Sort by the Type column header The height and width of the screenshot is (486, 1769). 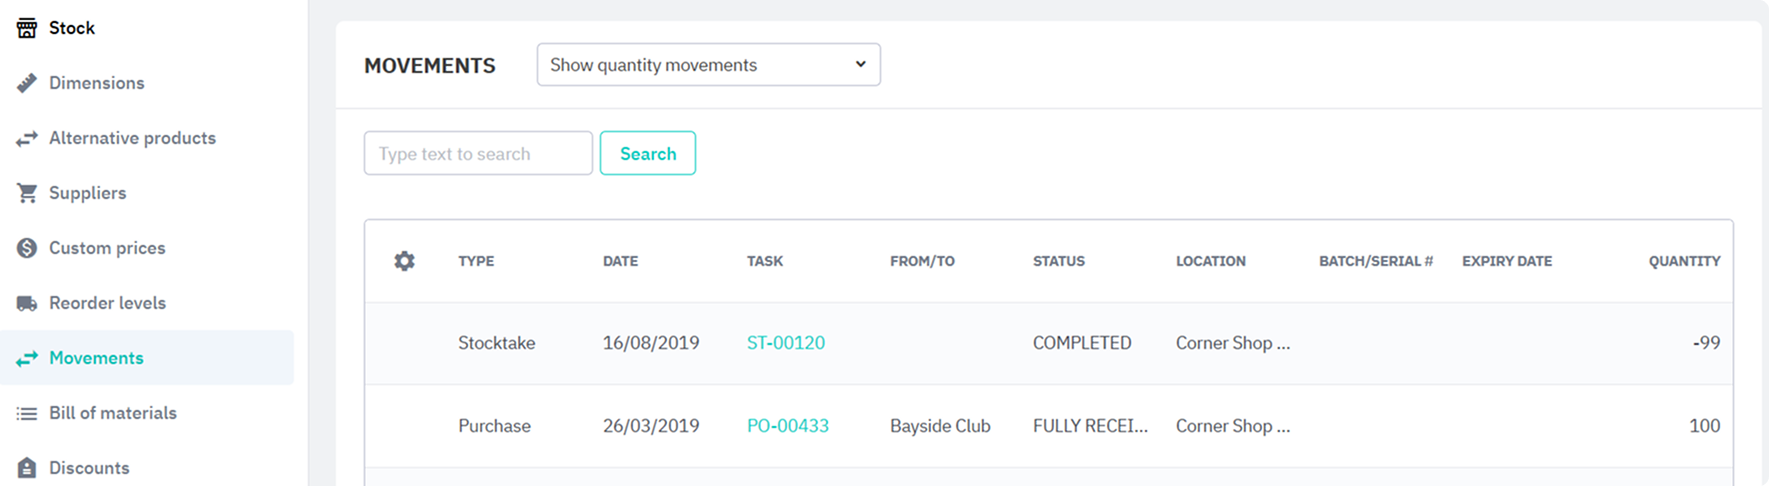(476, 261)
